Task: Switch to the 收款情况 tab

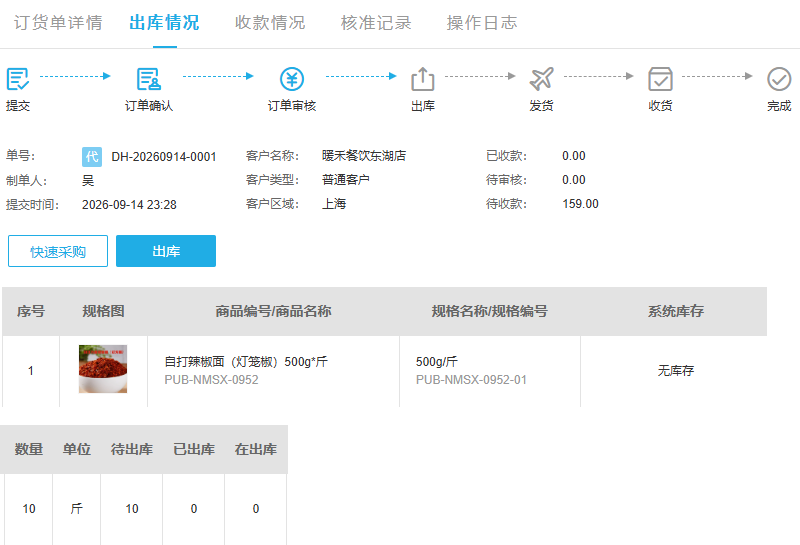Action: [270, 23]
